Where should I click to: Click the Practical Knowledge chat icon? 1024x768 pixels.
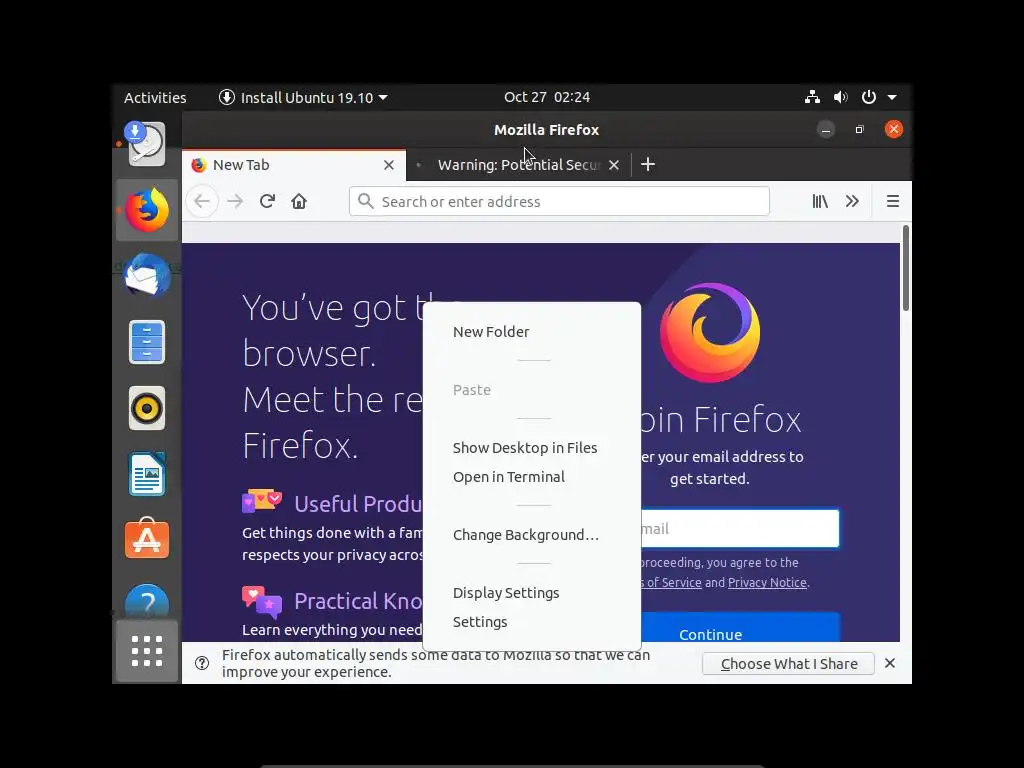point(262,601)
